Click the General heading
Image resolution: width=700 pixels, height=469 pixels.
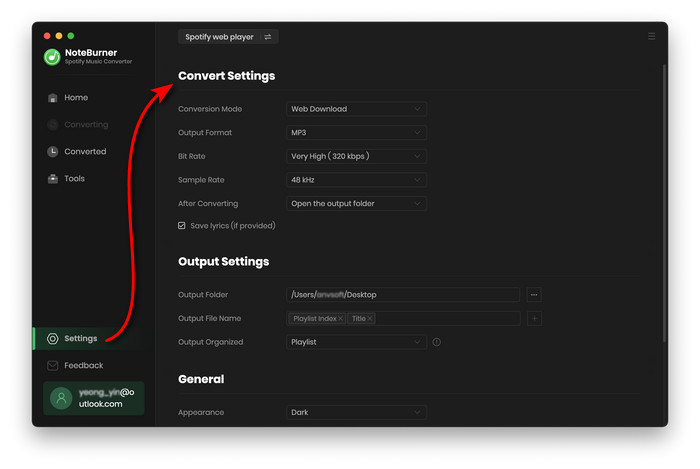(x=201, y=379)
